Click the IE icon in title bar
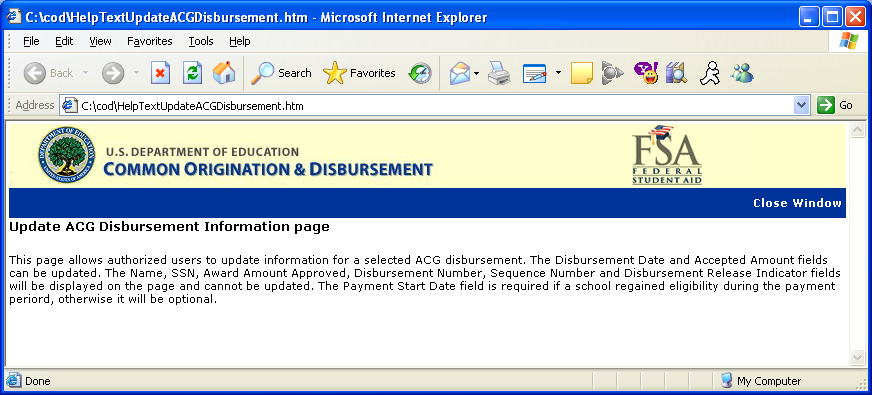 pos(14,17)
